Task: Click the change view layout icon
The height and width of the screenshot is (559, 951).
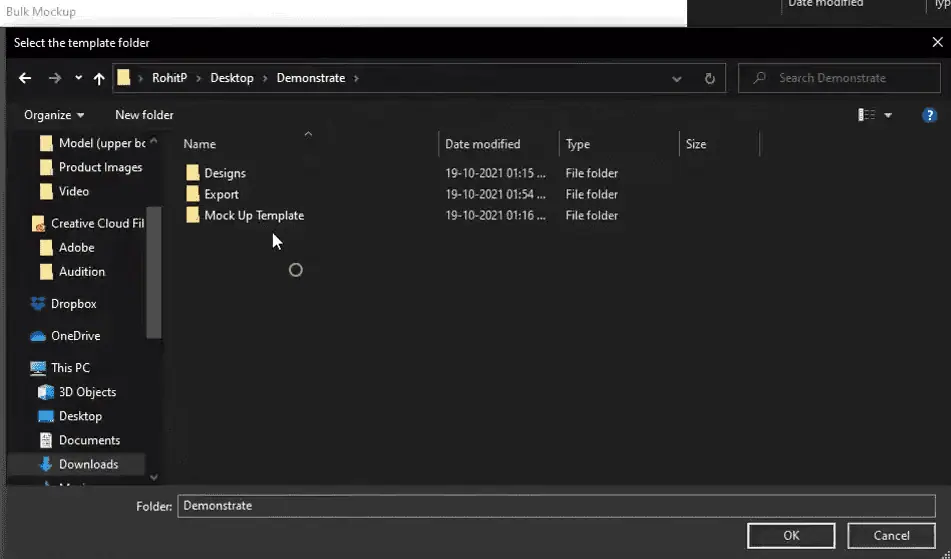Action: tap(867, 115)
